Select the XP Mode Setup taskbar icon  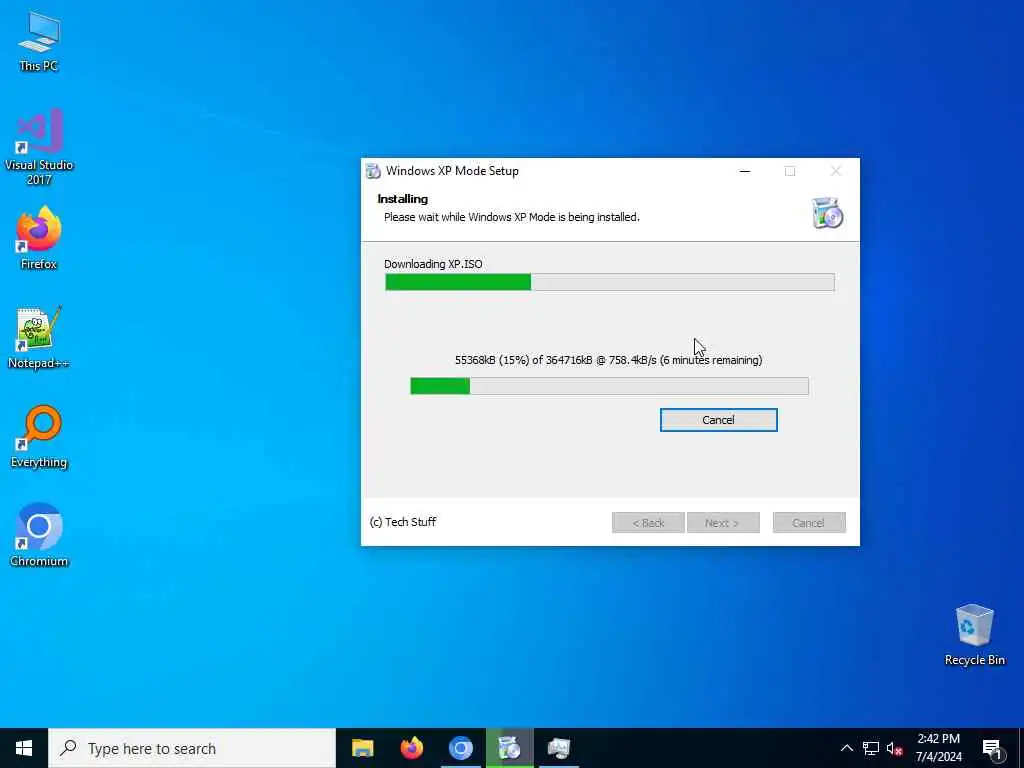509,748
